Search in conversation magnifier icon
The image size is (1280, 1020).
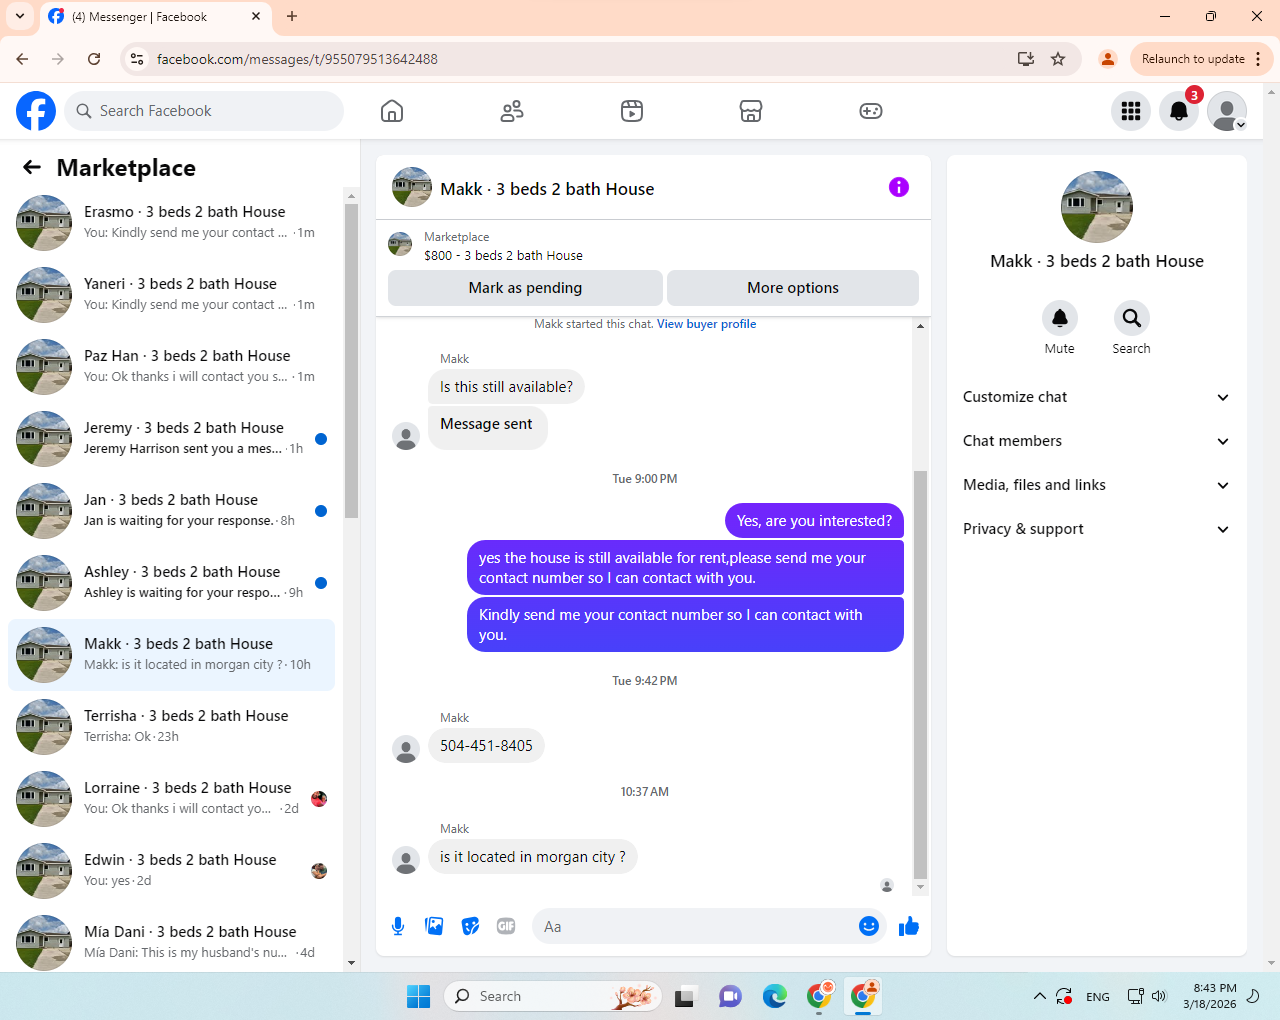(1132, 318)
